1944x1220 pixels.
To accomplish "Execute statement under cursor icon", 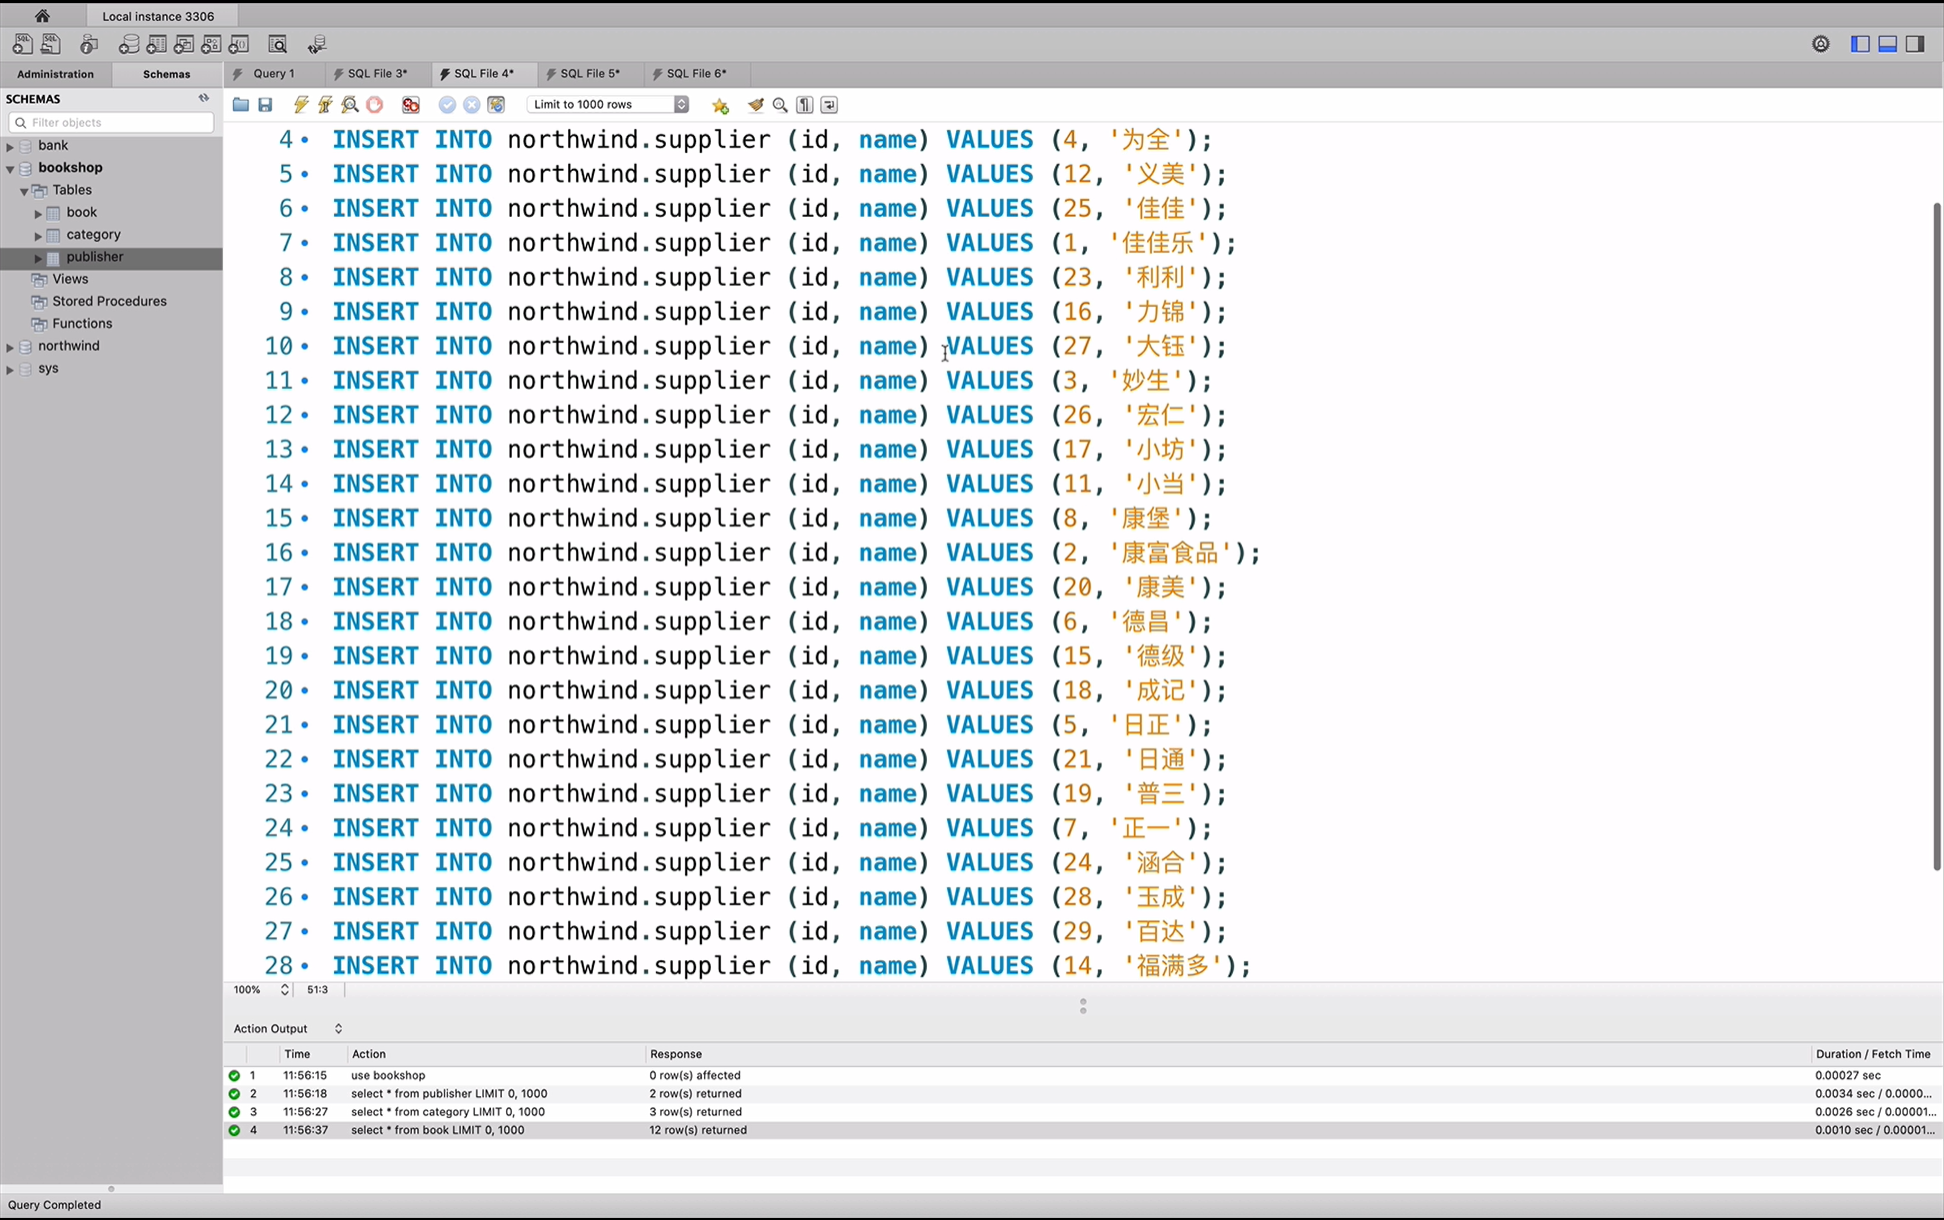I will (x=325, y=105).
